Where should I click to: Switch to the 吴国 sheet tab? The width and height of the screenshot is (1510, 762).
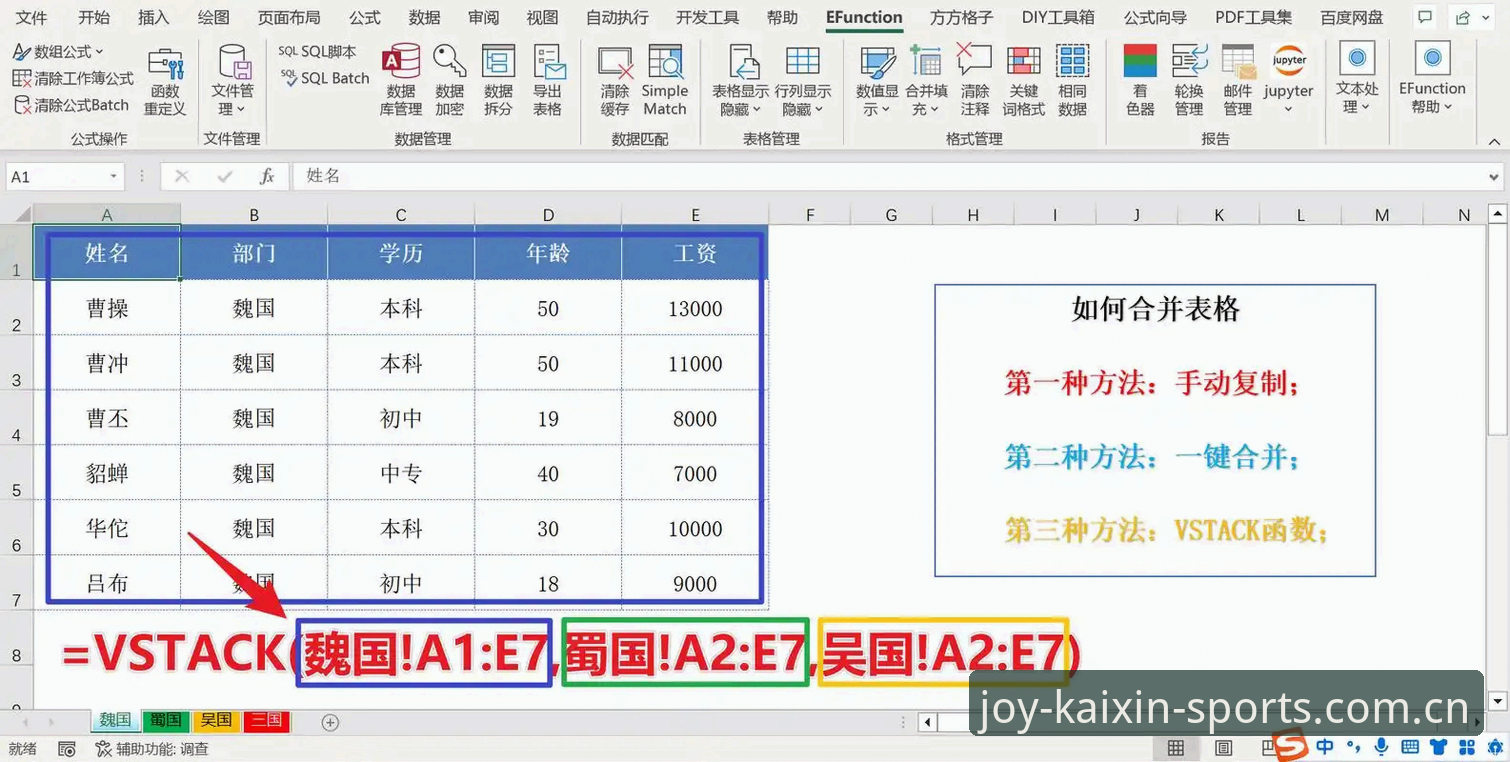click(x=215, y=720)
